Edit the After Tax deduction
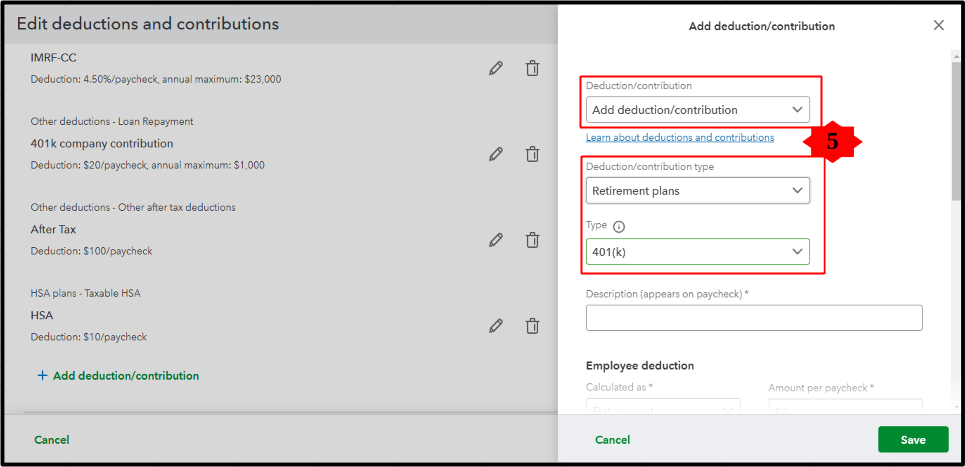 496,240
